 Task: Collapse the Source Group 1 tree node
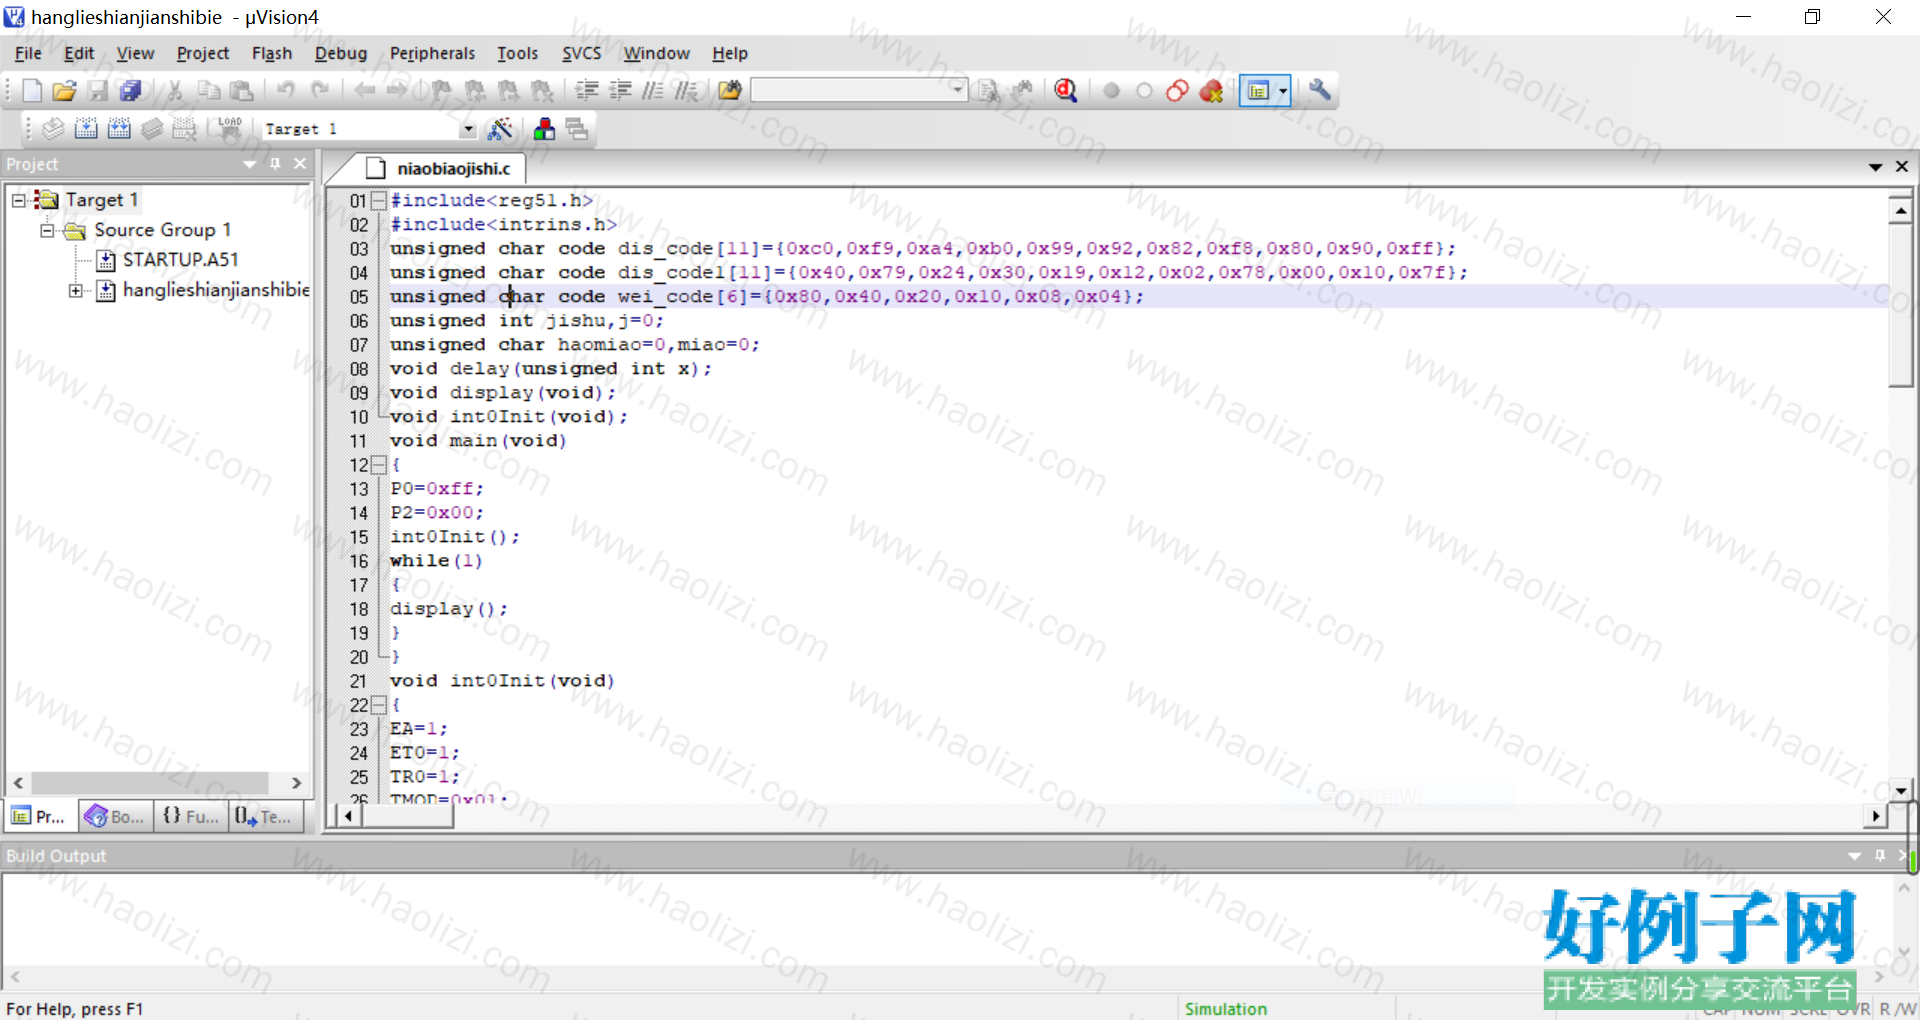pos(47,230)
